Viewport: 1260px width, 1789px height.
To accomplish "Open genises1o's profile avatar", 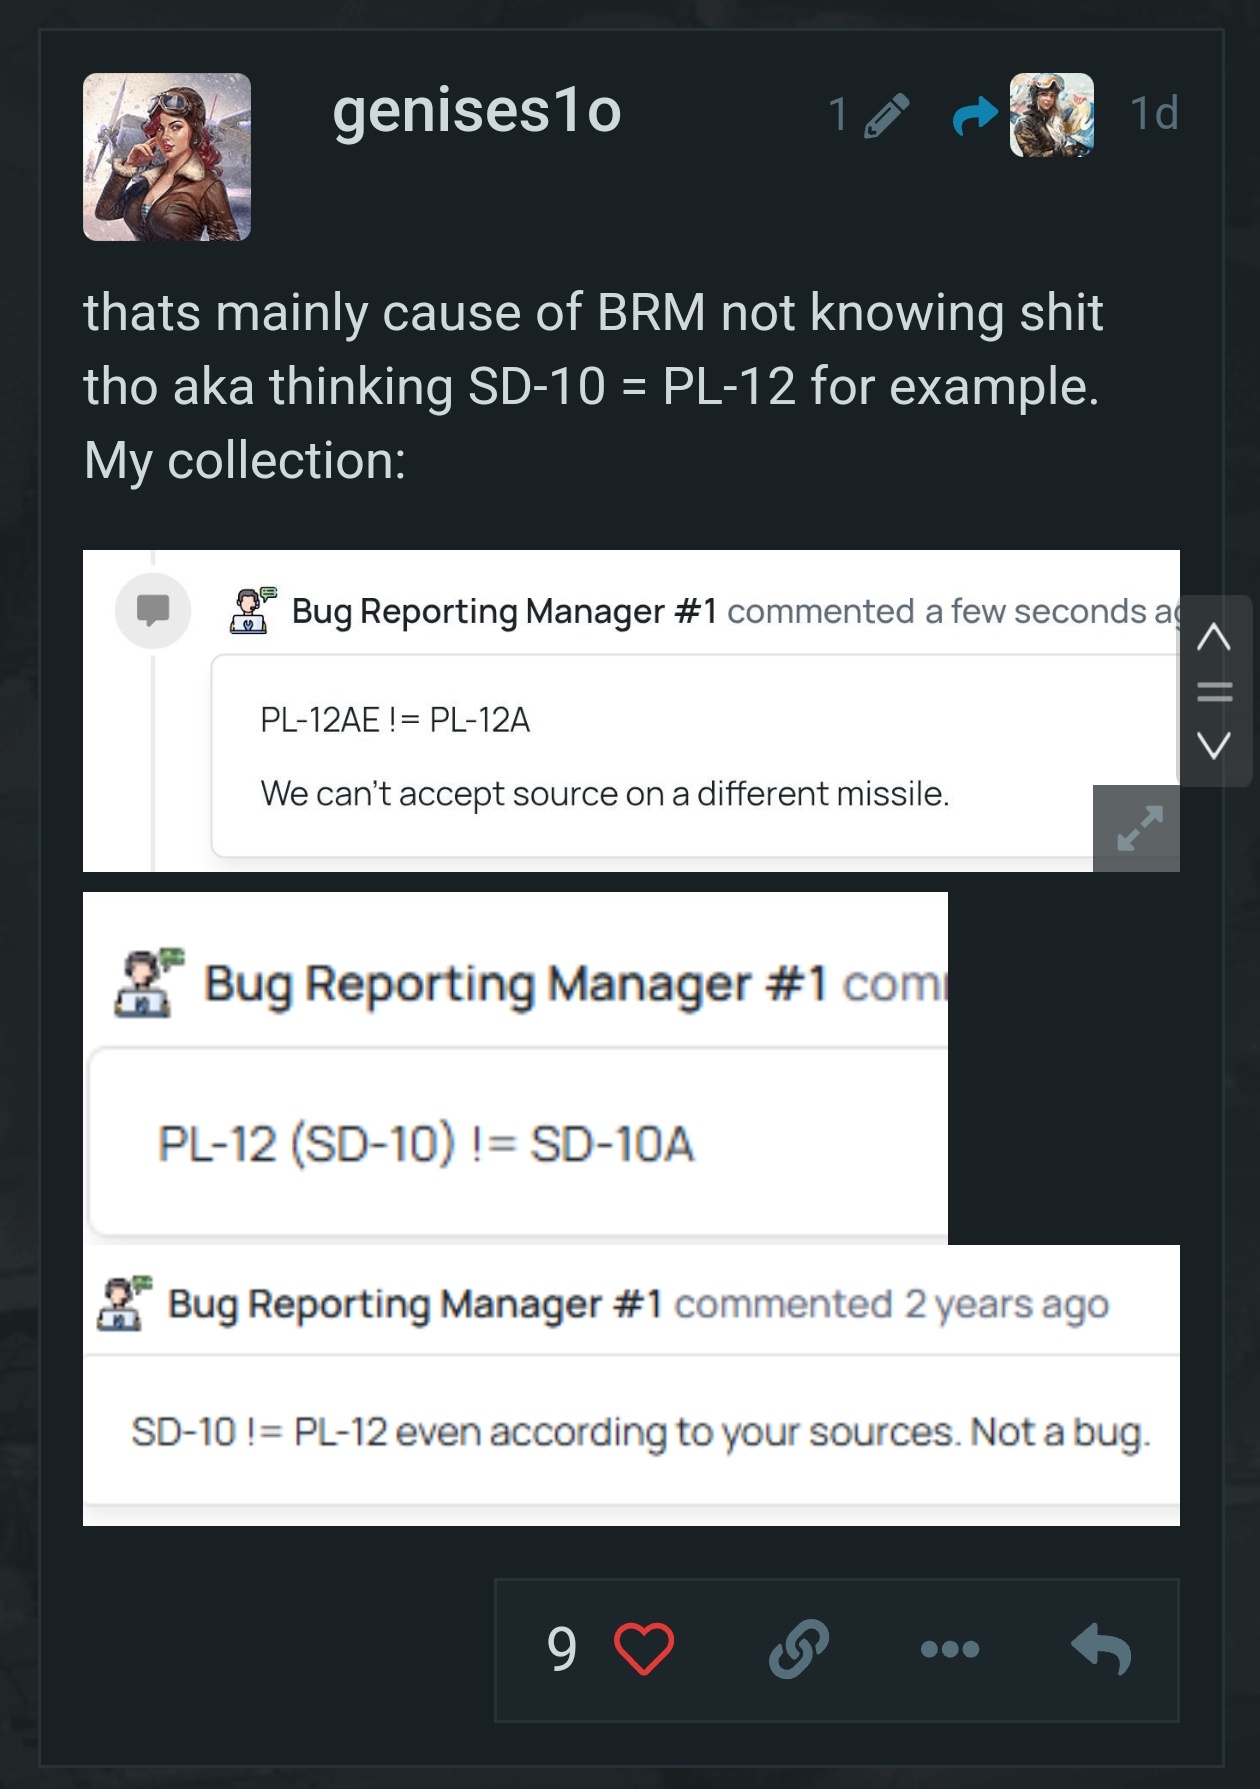I will pyautogui.click(x=166, y=157).
